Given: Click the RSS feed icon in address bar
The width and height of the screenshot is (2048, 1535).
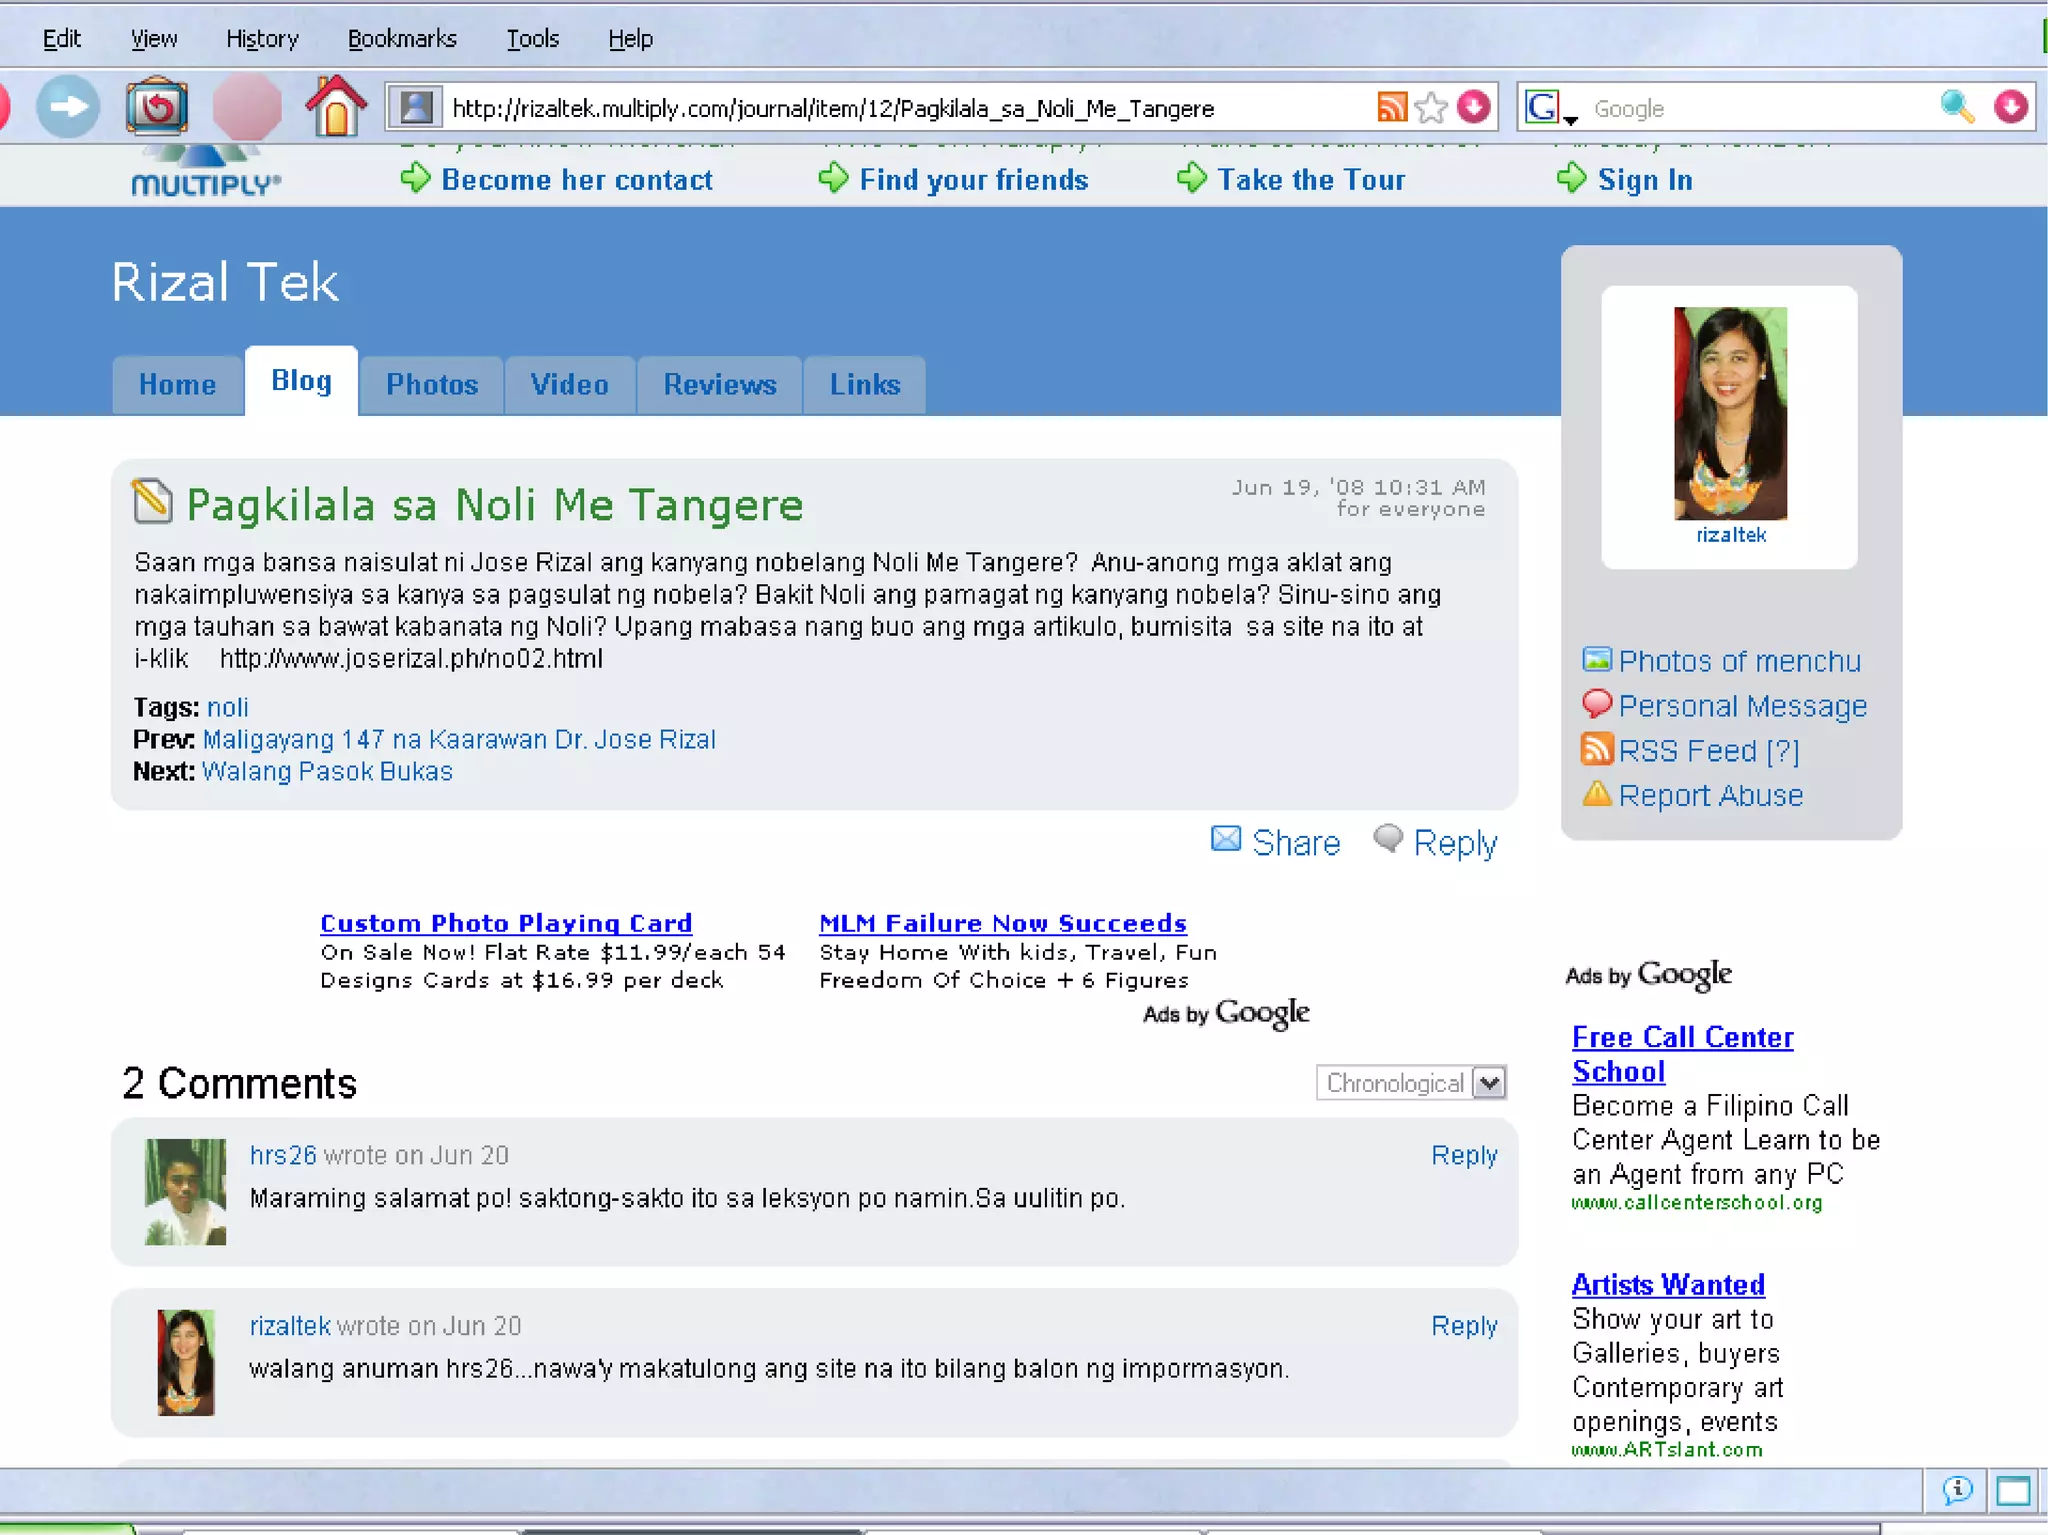Looking at the screenshot, I should click(x=1392, y=107).
